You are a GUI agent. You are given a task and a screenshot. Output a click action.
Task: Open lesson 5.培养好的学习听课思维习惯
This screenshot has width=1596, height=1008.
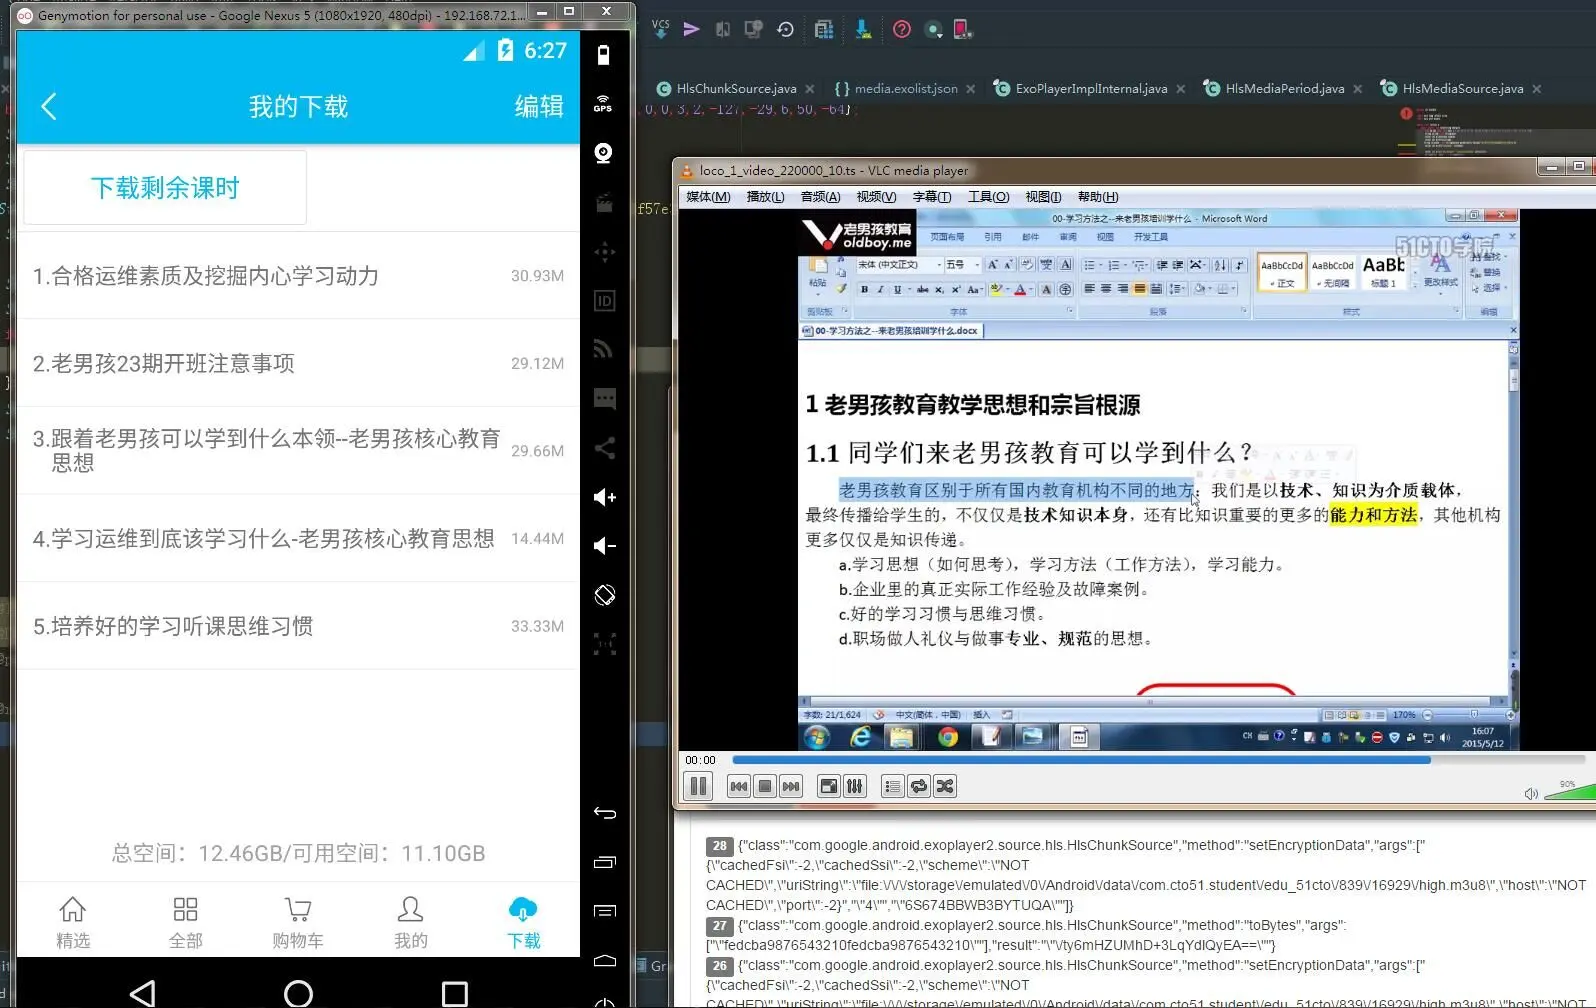pyautogui.click(x=298, y=626)
